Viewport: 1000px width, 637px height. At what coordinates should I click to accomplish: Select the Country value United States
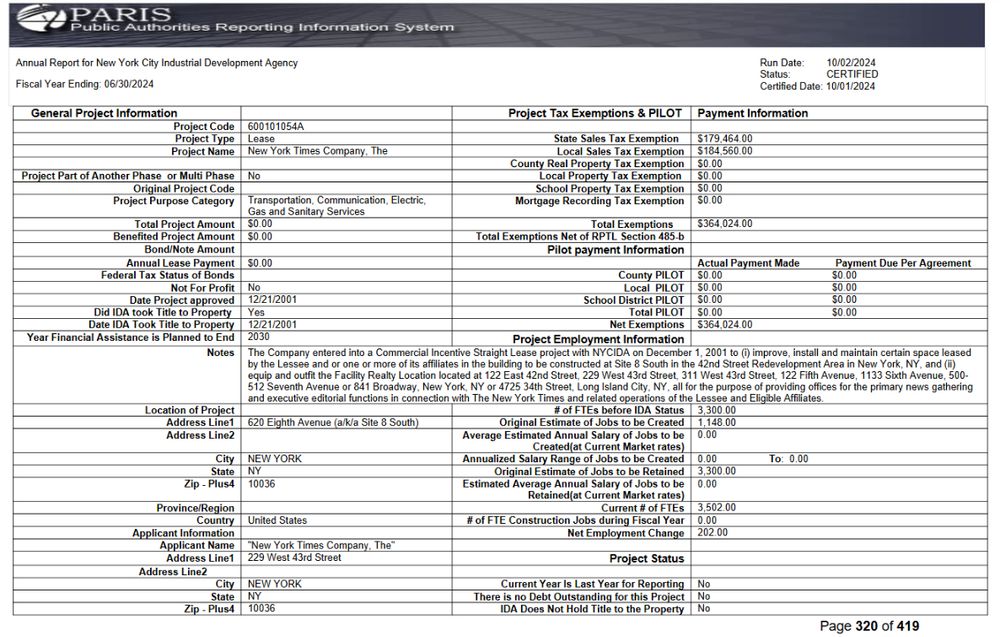click(x=277, y=520)
